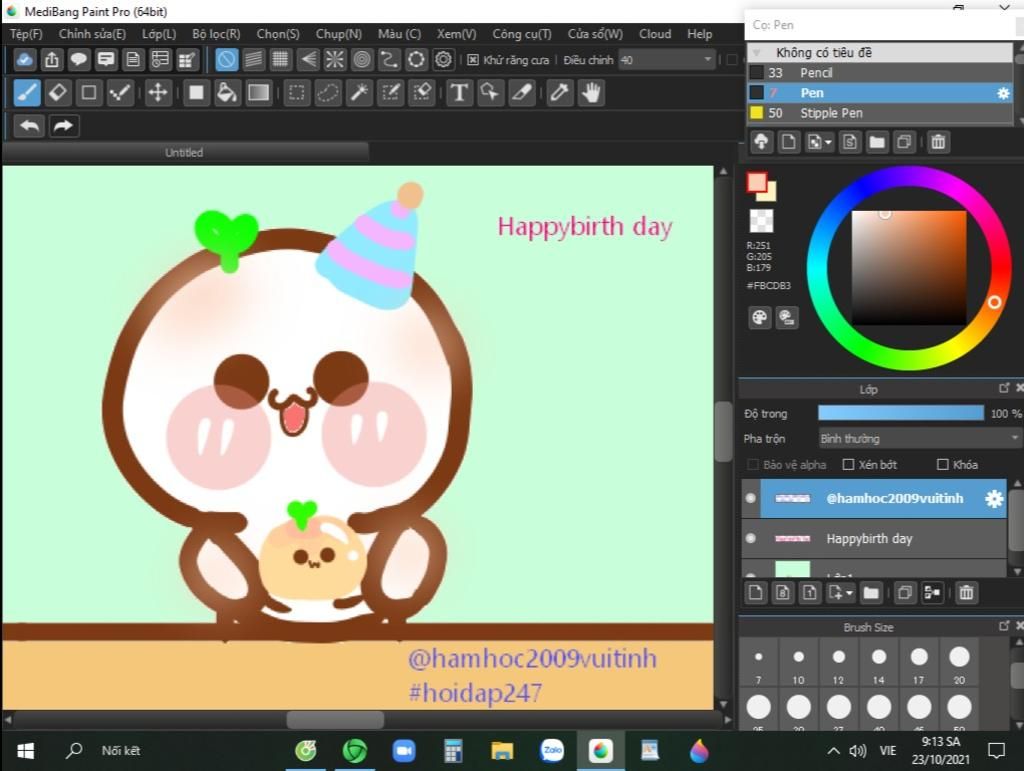Screen dimensions: 1024x771
Task: Select the Text tool
Action: pos(459,93)
